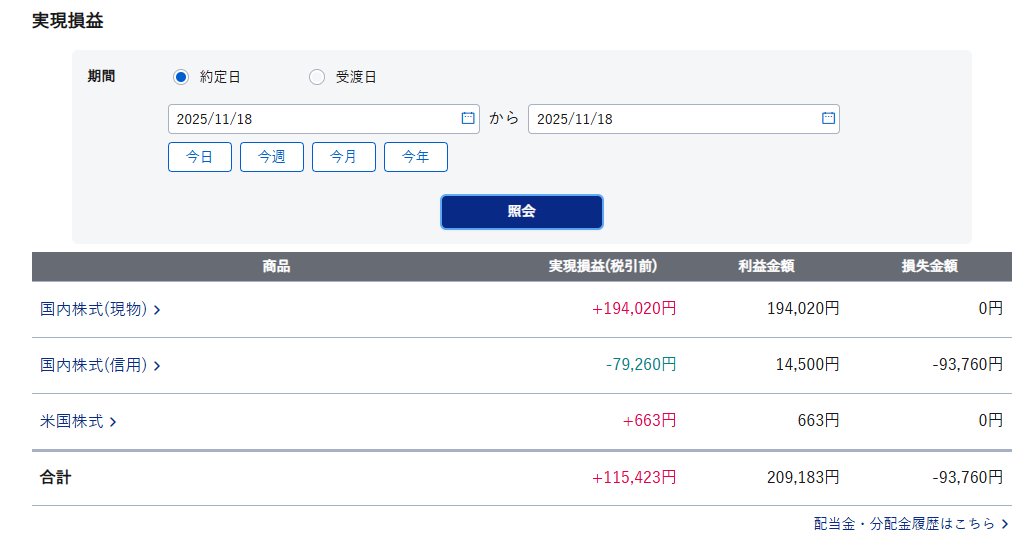Open the end date calendar picker icon
This screenshot has width=1016, height=547.
[828, 118]
